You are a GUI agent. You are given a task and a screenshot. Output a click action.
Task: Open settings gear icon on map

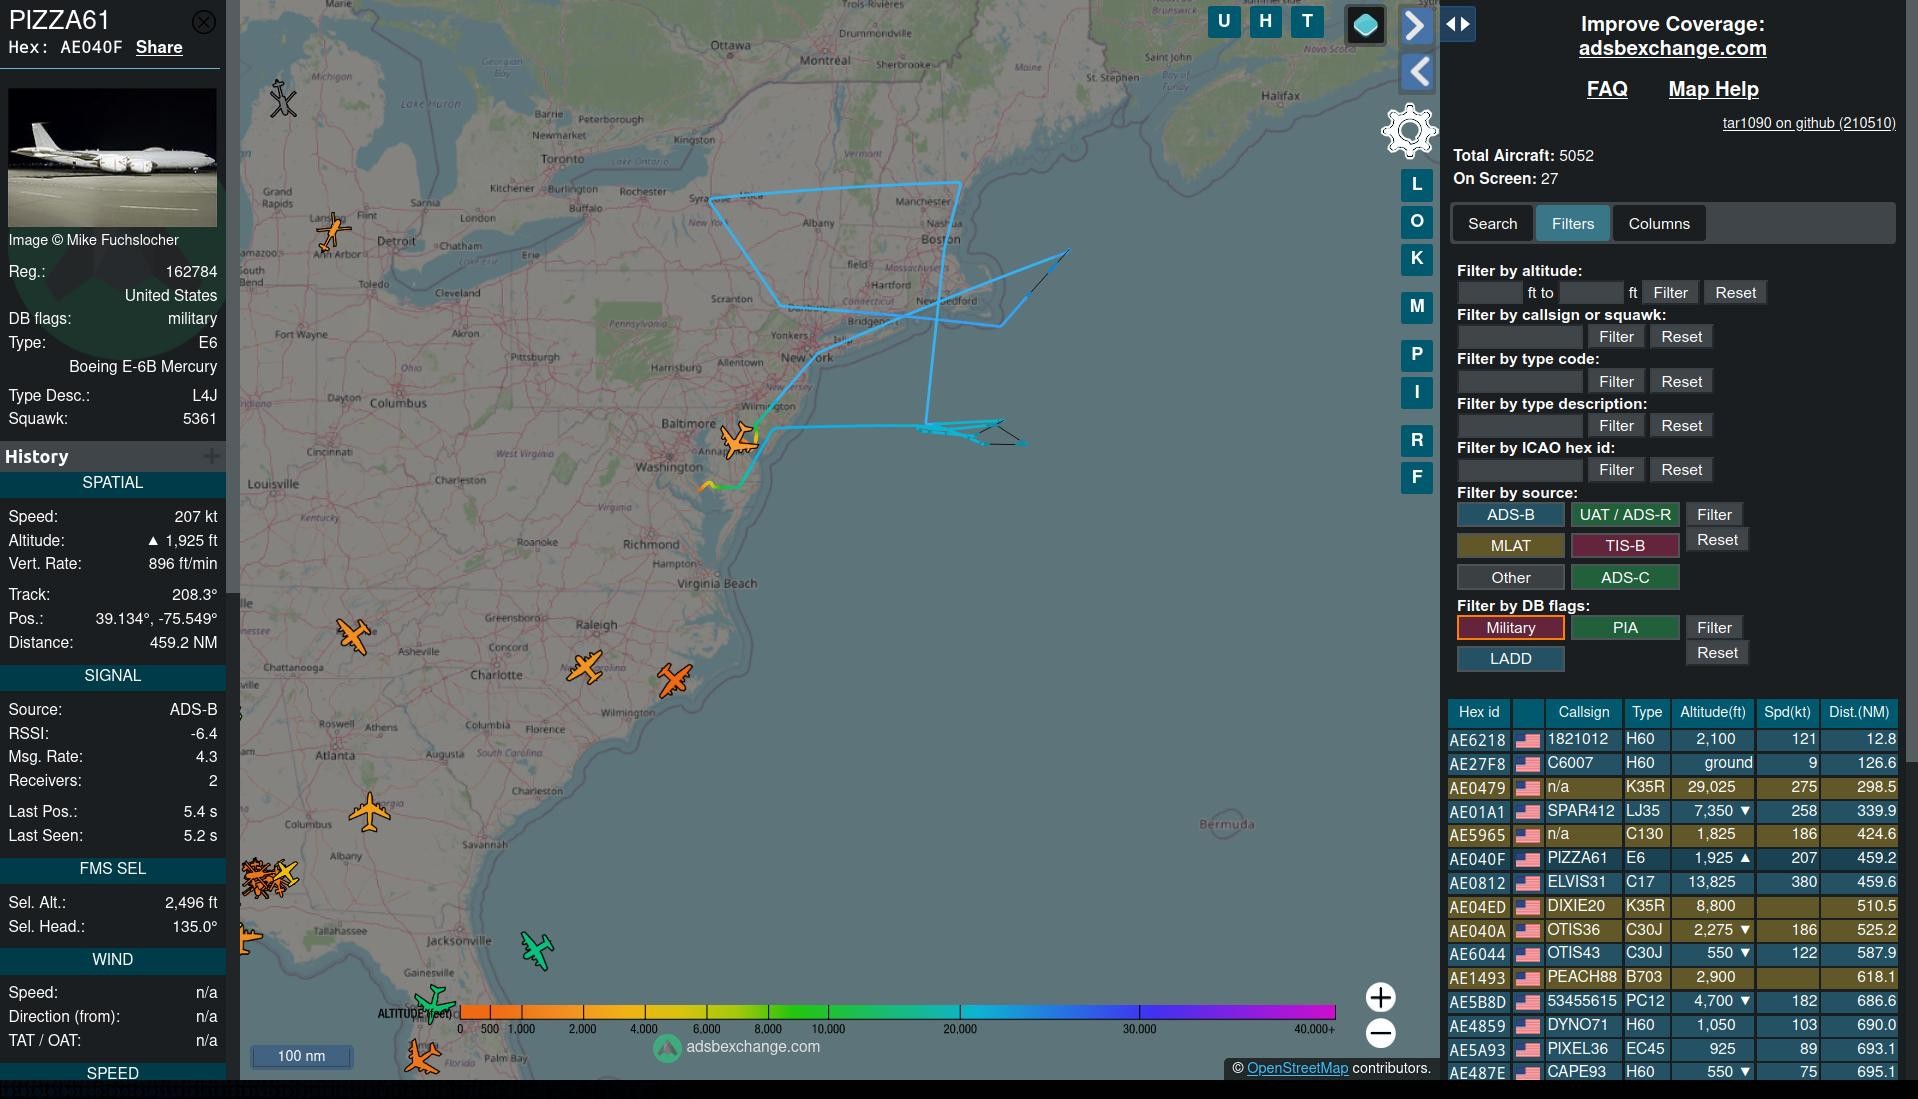click(1410, 131)
